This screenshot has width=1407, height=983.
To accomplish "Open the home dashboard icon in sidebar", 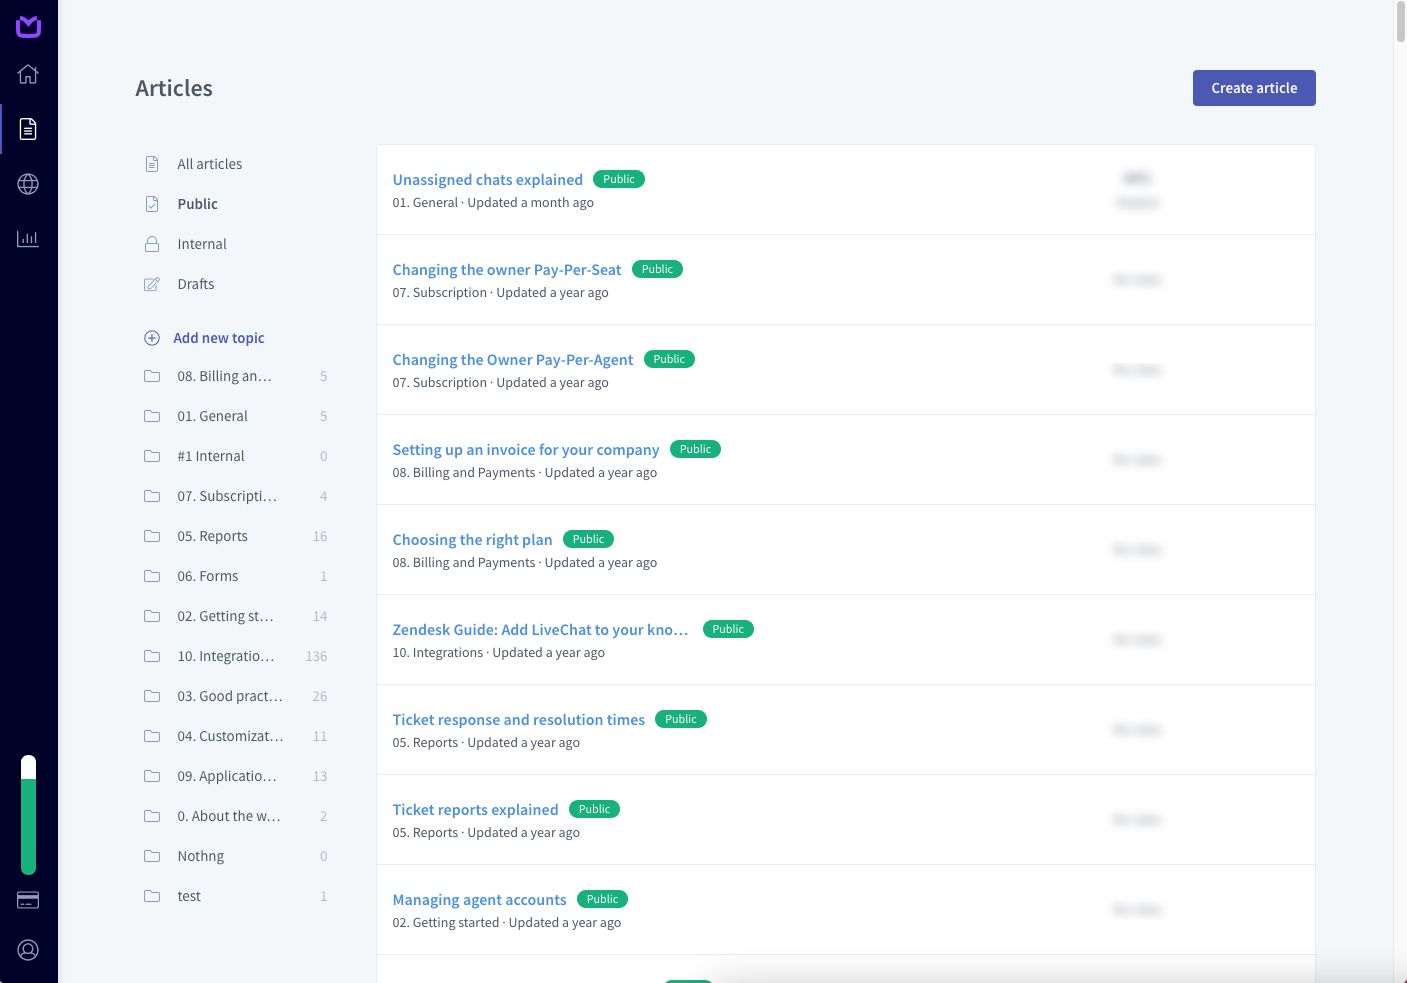I will (27, 74).
